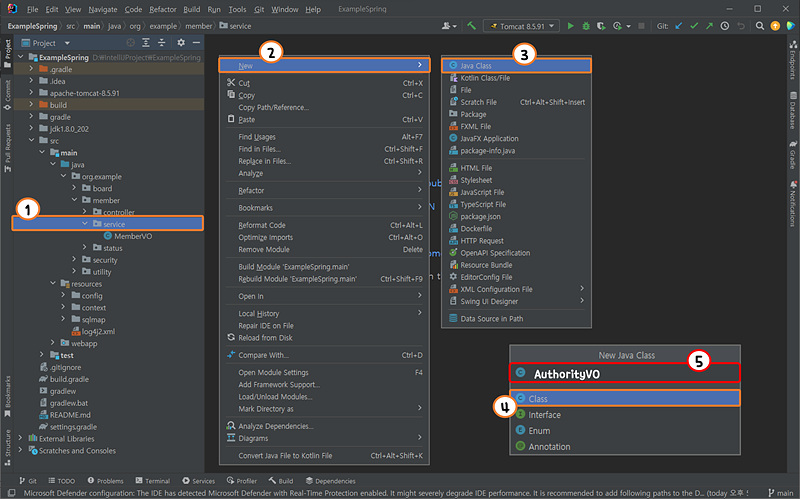Expand External Libraries node
This screenshot has width=800, height=499.
click(x=20, y=438)
